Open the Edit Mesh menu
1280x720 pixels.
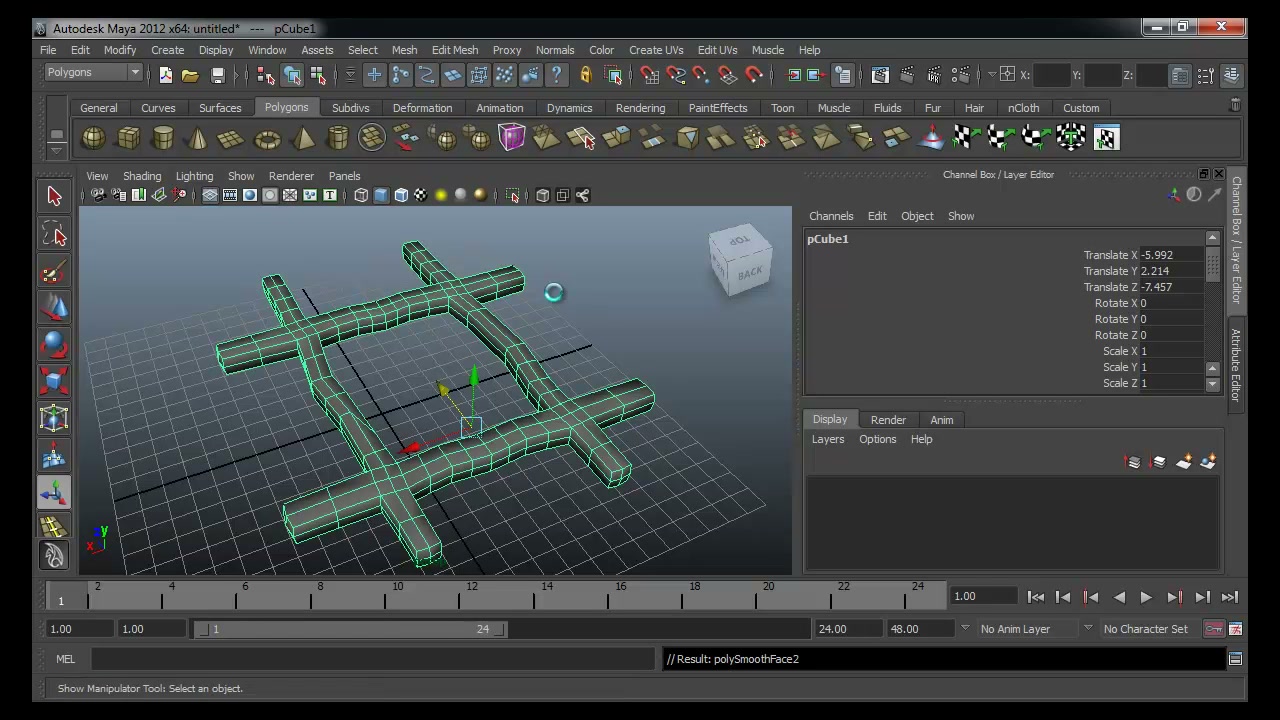[x=455, y=50]
